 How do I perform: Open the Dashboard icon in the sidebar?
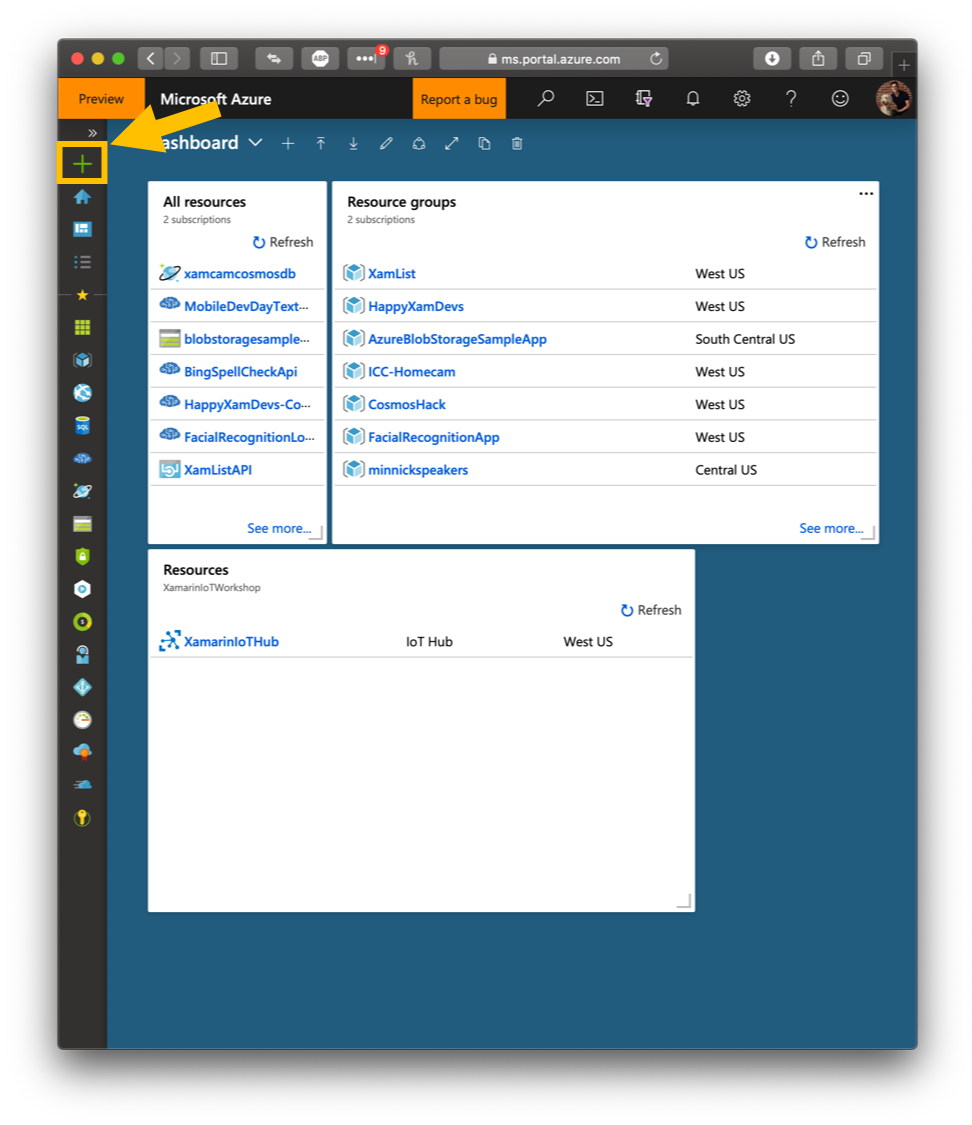82,229
